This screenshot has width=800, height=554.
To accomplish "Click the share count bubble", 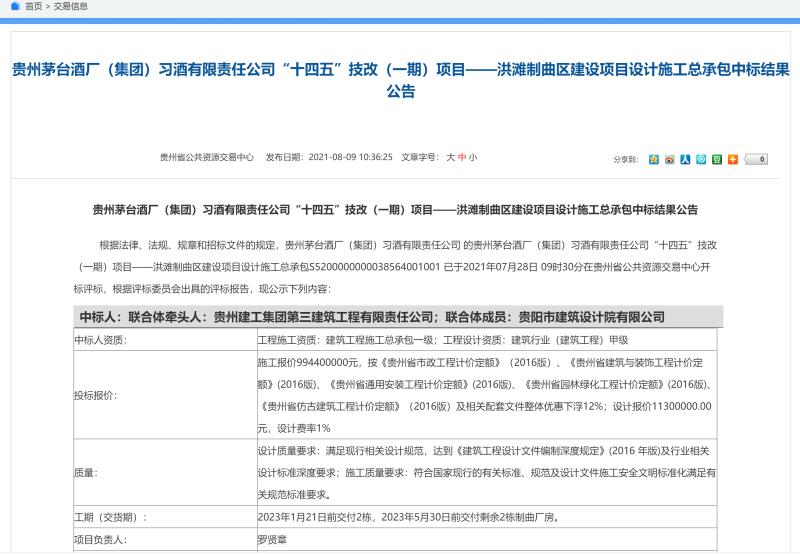I will pyautogui.click(x=757, y=159).
